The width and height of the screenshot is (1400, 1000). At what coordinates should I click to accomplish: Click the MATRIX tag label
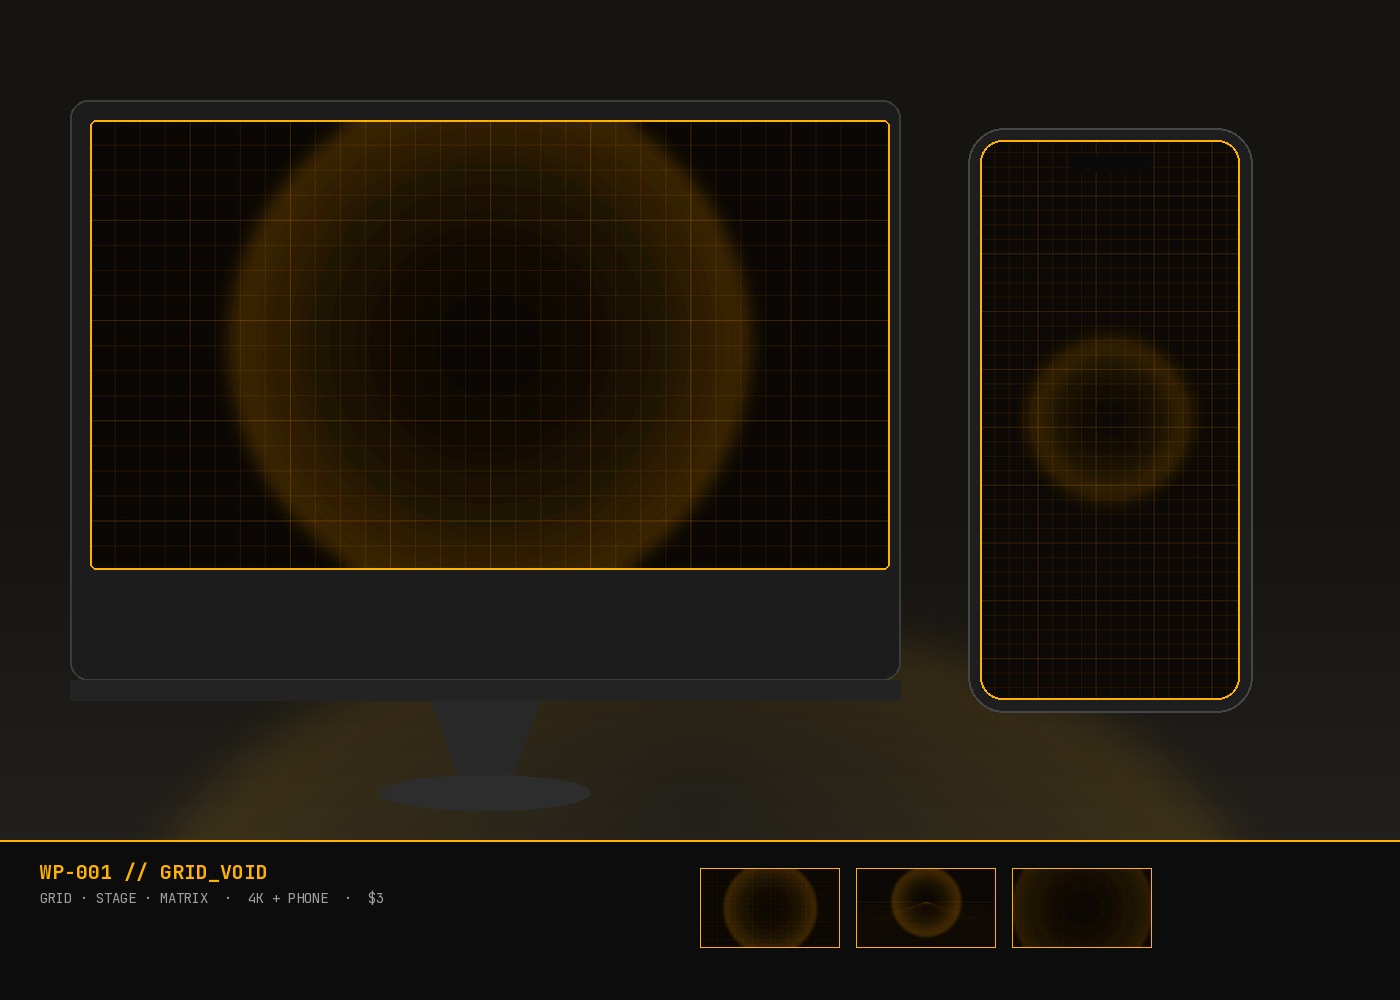pyautogui.click(x=184, y=898)
